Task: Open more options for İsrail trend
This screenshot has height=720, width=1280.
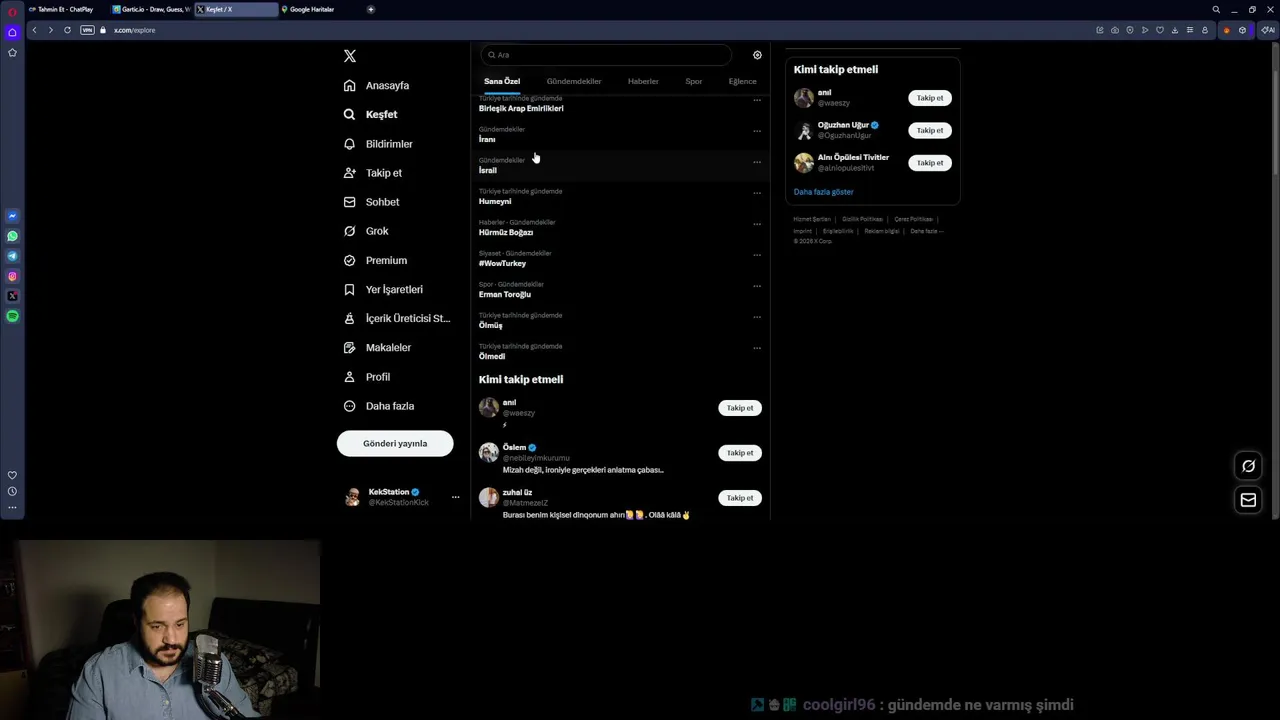Action: 757,162
